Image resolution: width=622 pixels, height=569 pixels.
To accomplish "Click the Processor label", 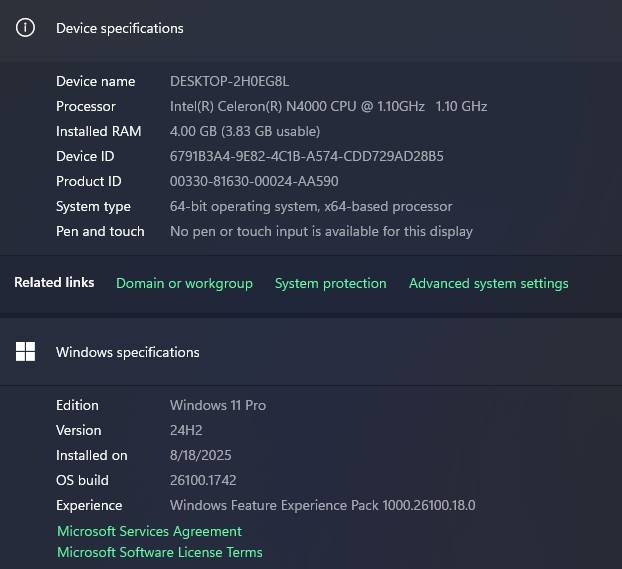I will (x=86, y=106).
